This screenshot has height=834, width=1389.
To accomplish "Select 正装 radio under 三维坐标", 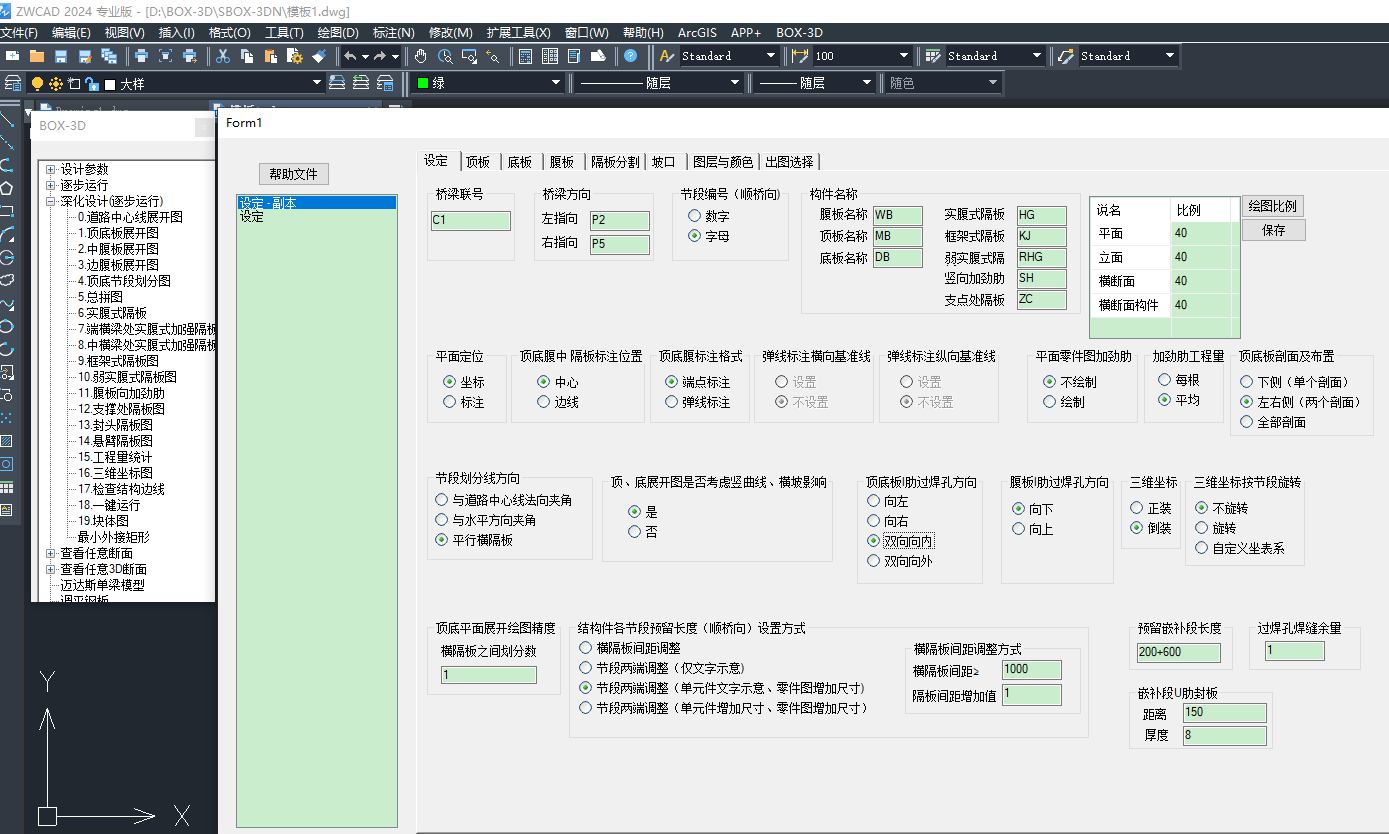I will tap(1136, 508).
